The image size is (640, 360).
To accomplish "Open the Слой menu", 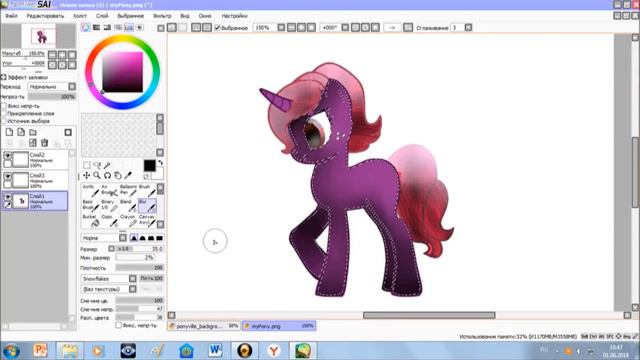I will coord(102,16).
